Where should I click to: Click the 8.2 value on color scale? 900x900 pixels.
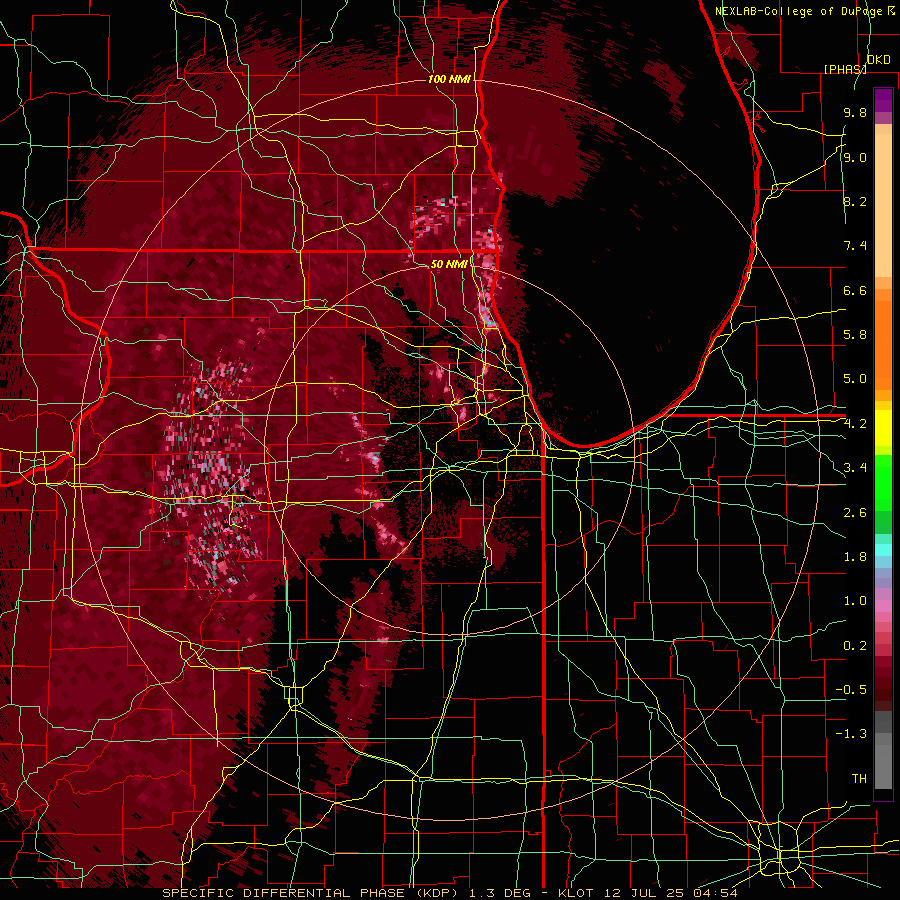coord(855,201)
